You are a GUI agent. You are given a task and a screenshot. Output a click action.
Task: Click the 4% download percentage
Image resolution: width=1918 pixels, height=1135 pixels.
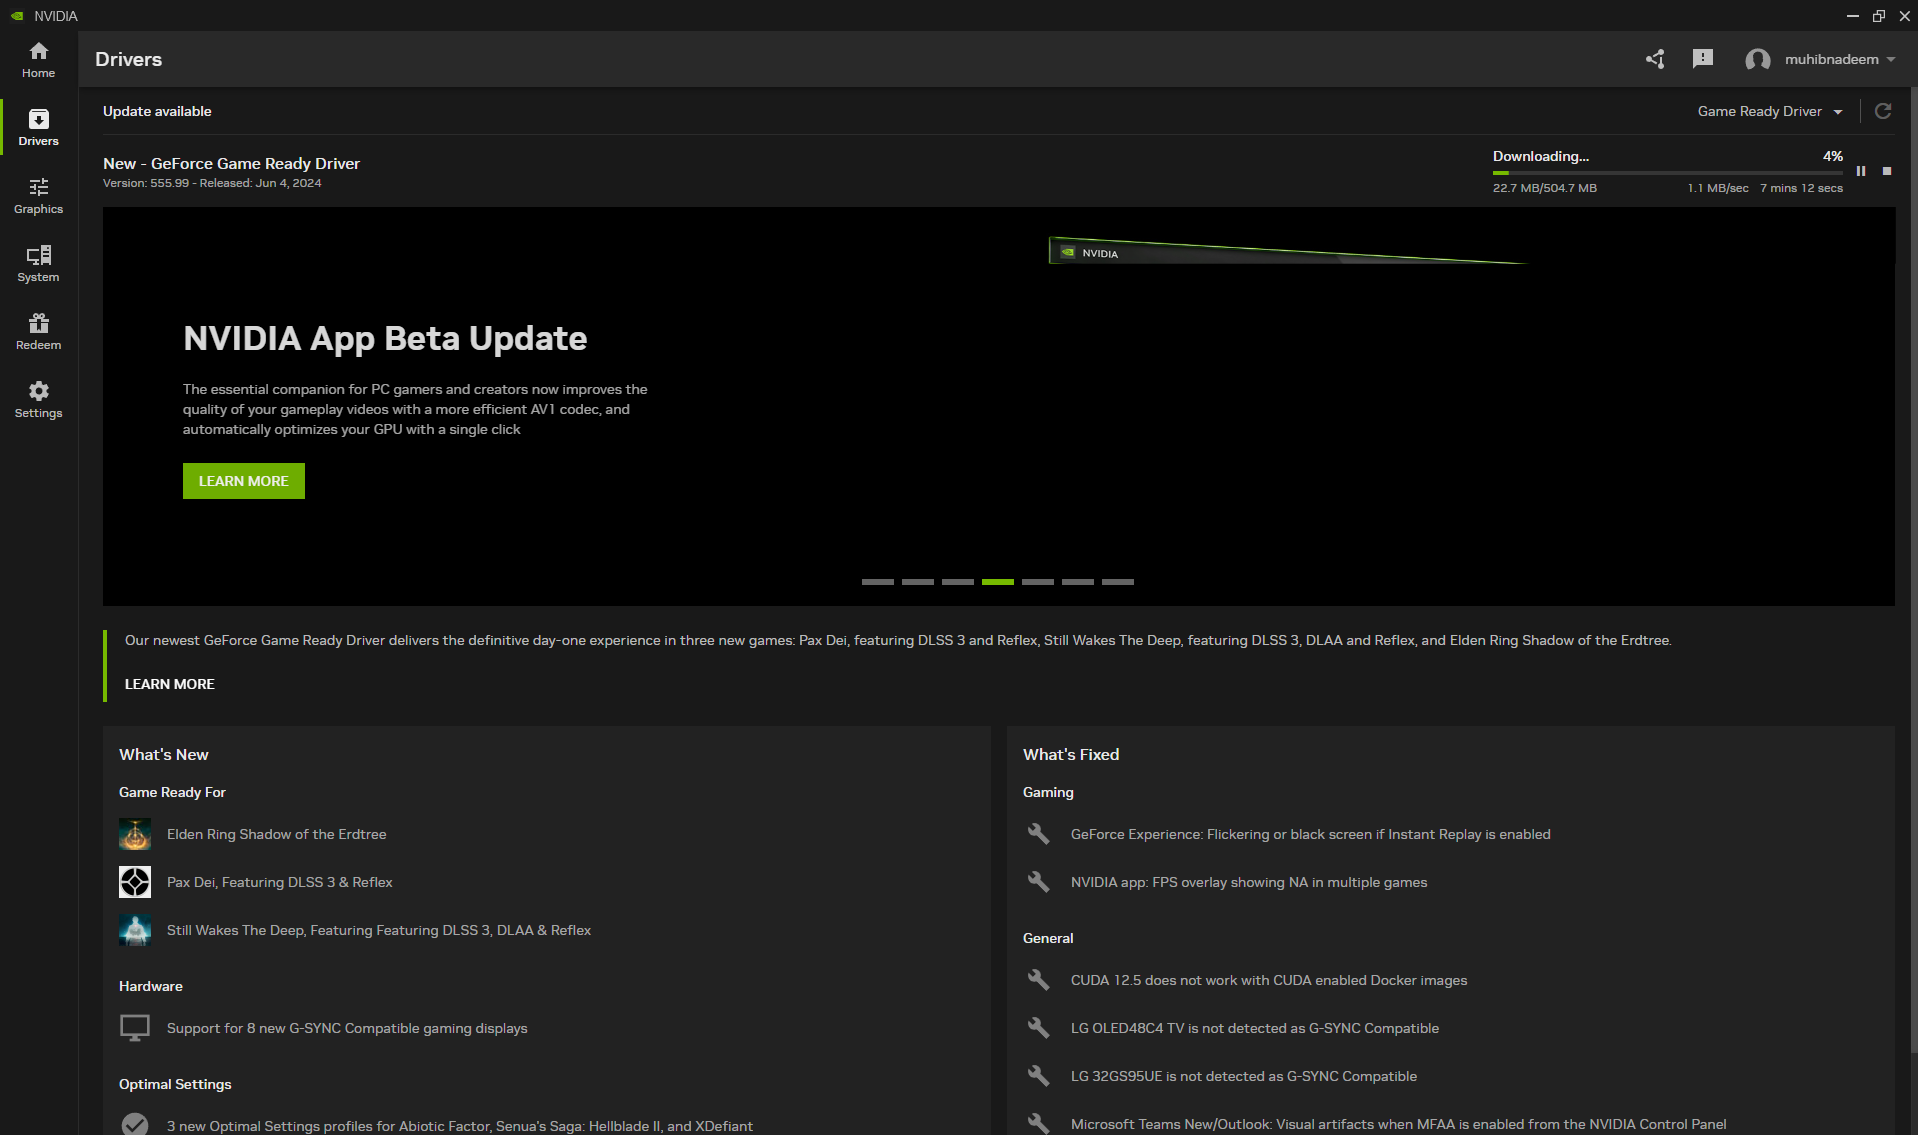1833,156
